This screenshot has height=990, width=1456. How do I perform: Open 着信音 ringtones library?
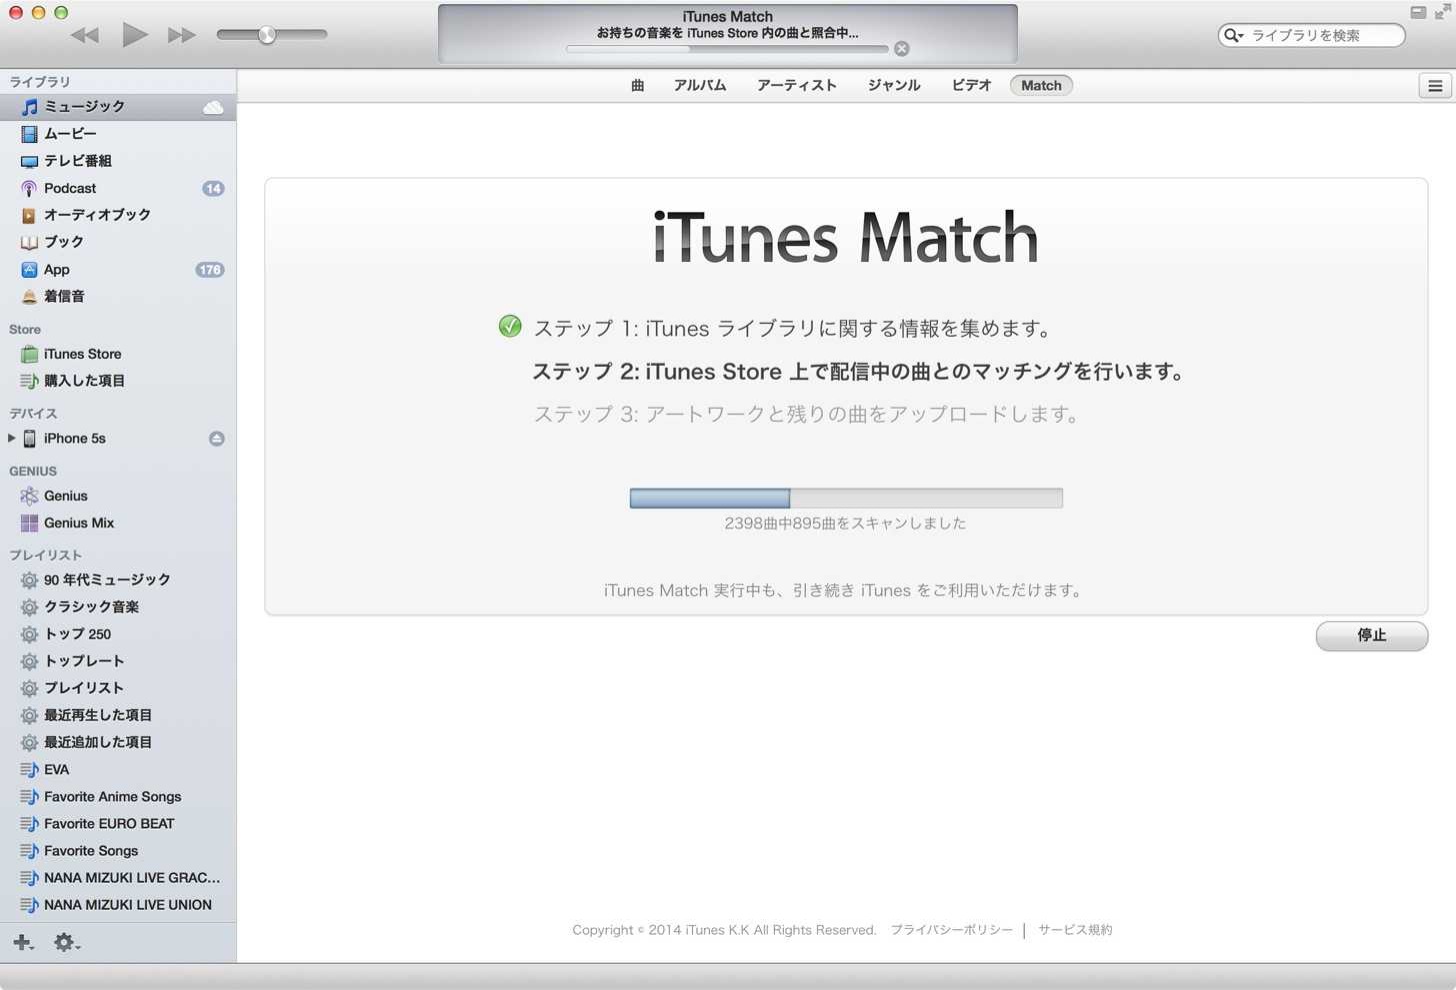pos(118,296)
